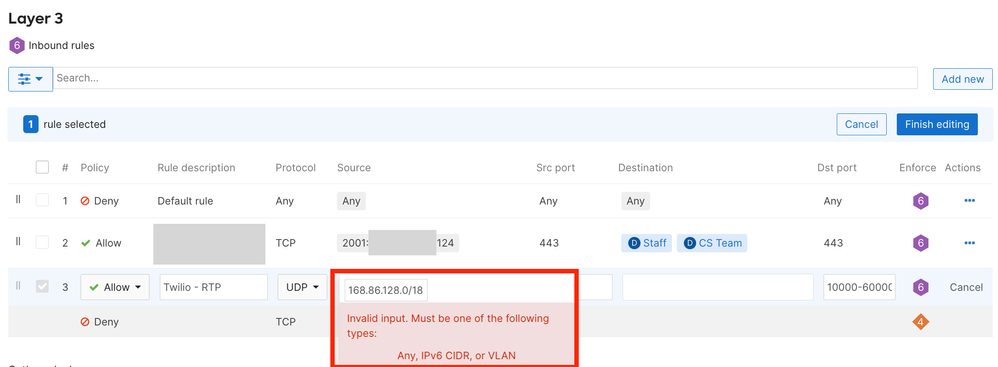Click the Source column header
The width and height of the screenshot is (998, 367).
click(x=354, y=167)
